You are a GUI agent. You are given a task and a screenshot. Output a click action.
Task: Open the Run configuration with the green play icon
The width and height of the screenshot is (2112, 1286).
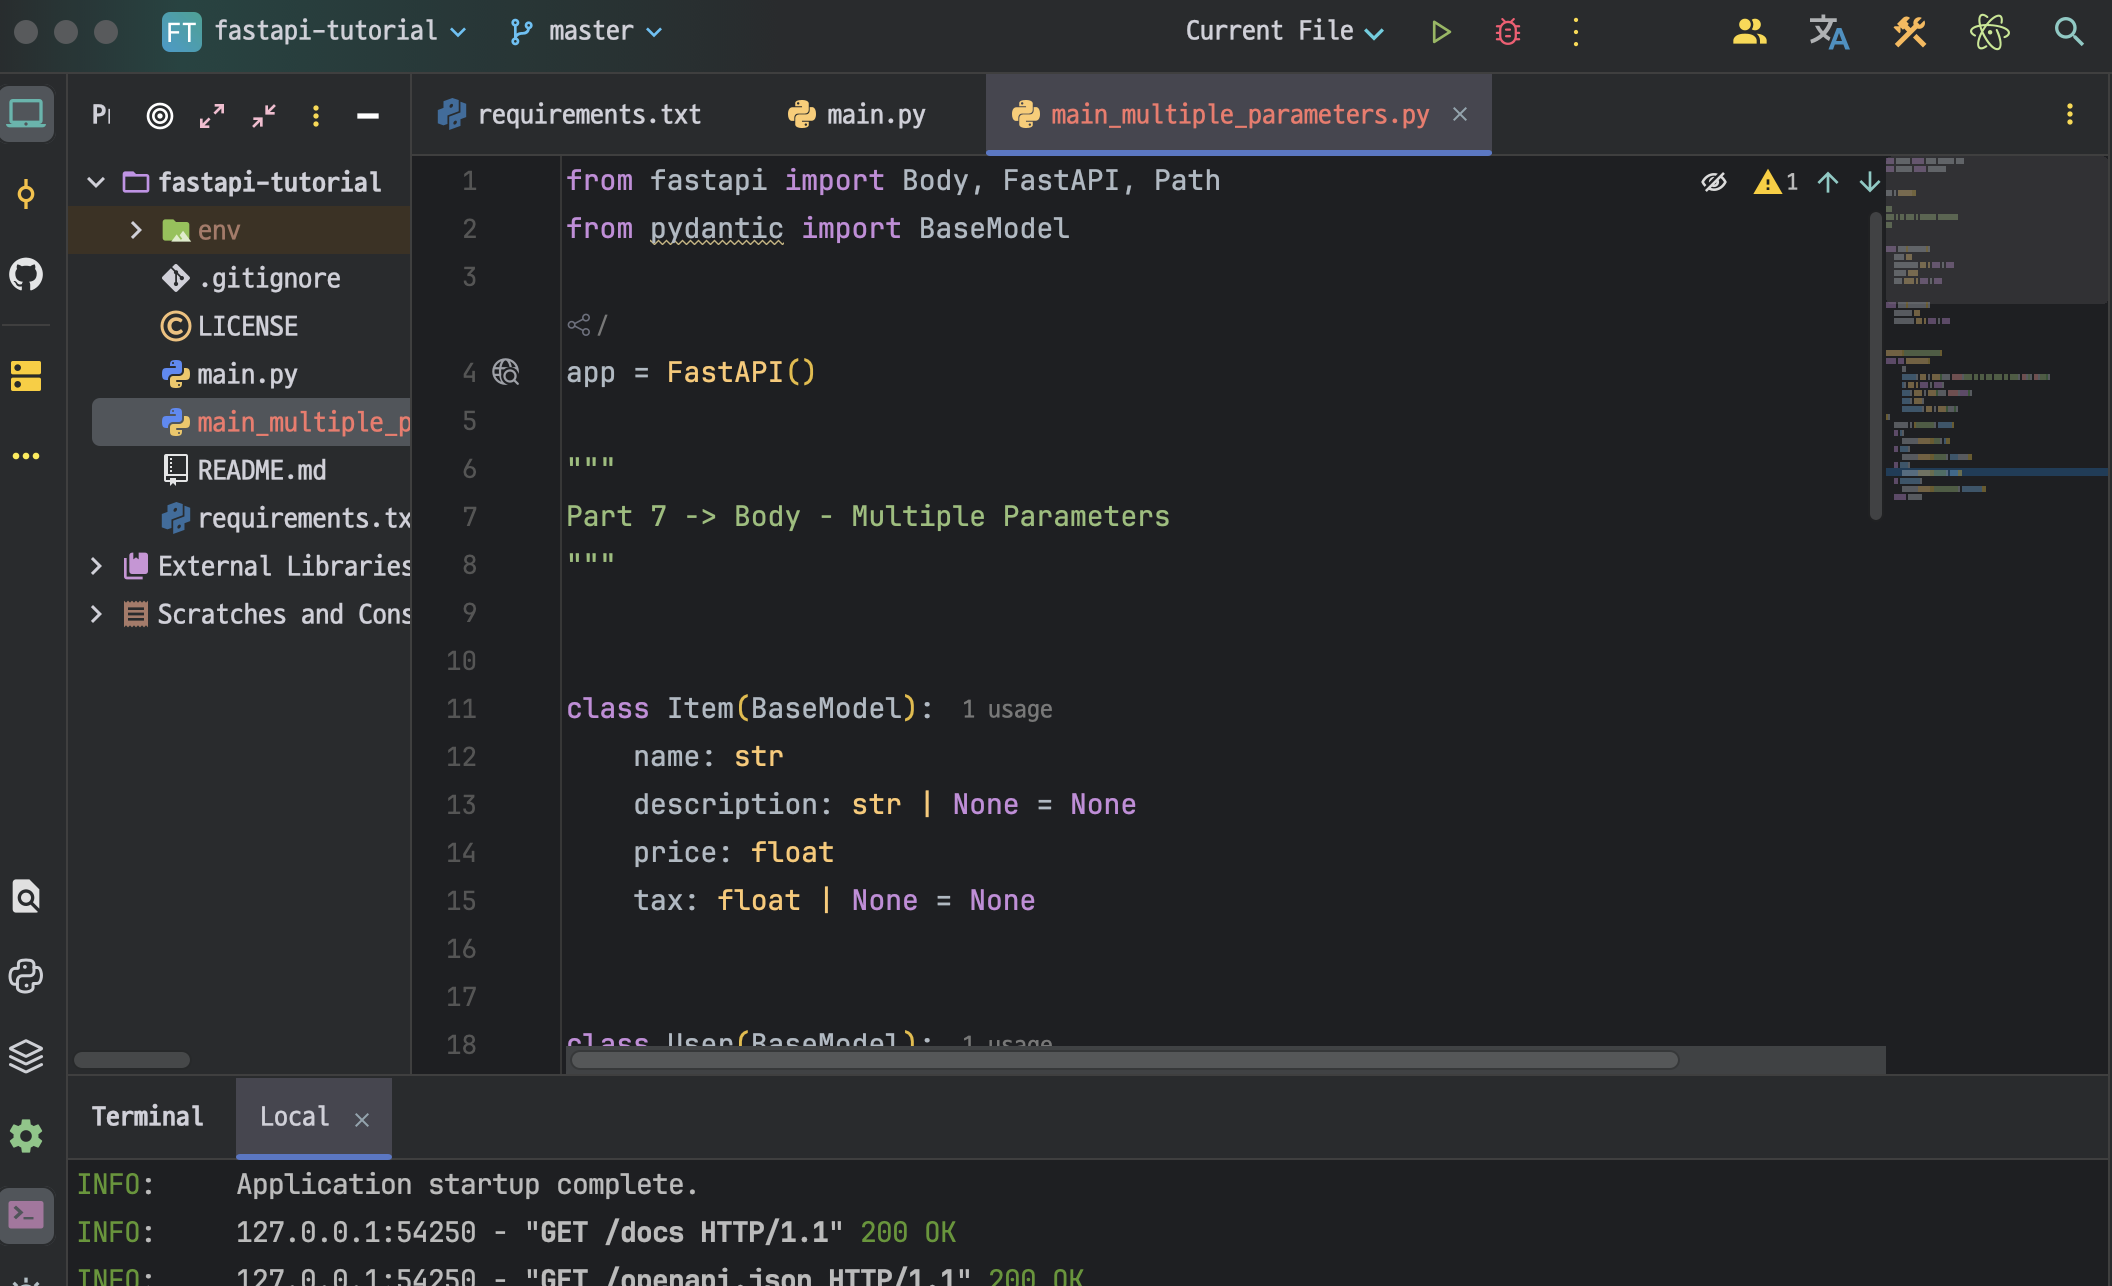coord(1440,31)
